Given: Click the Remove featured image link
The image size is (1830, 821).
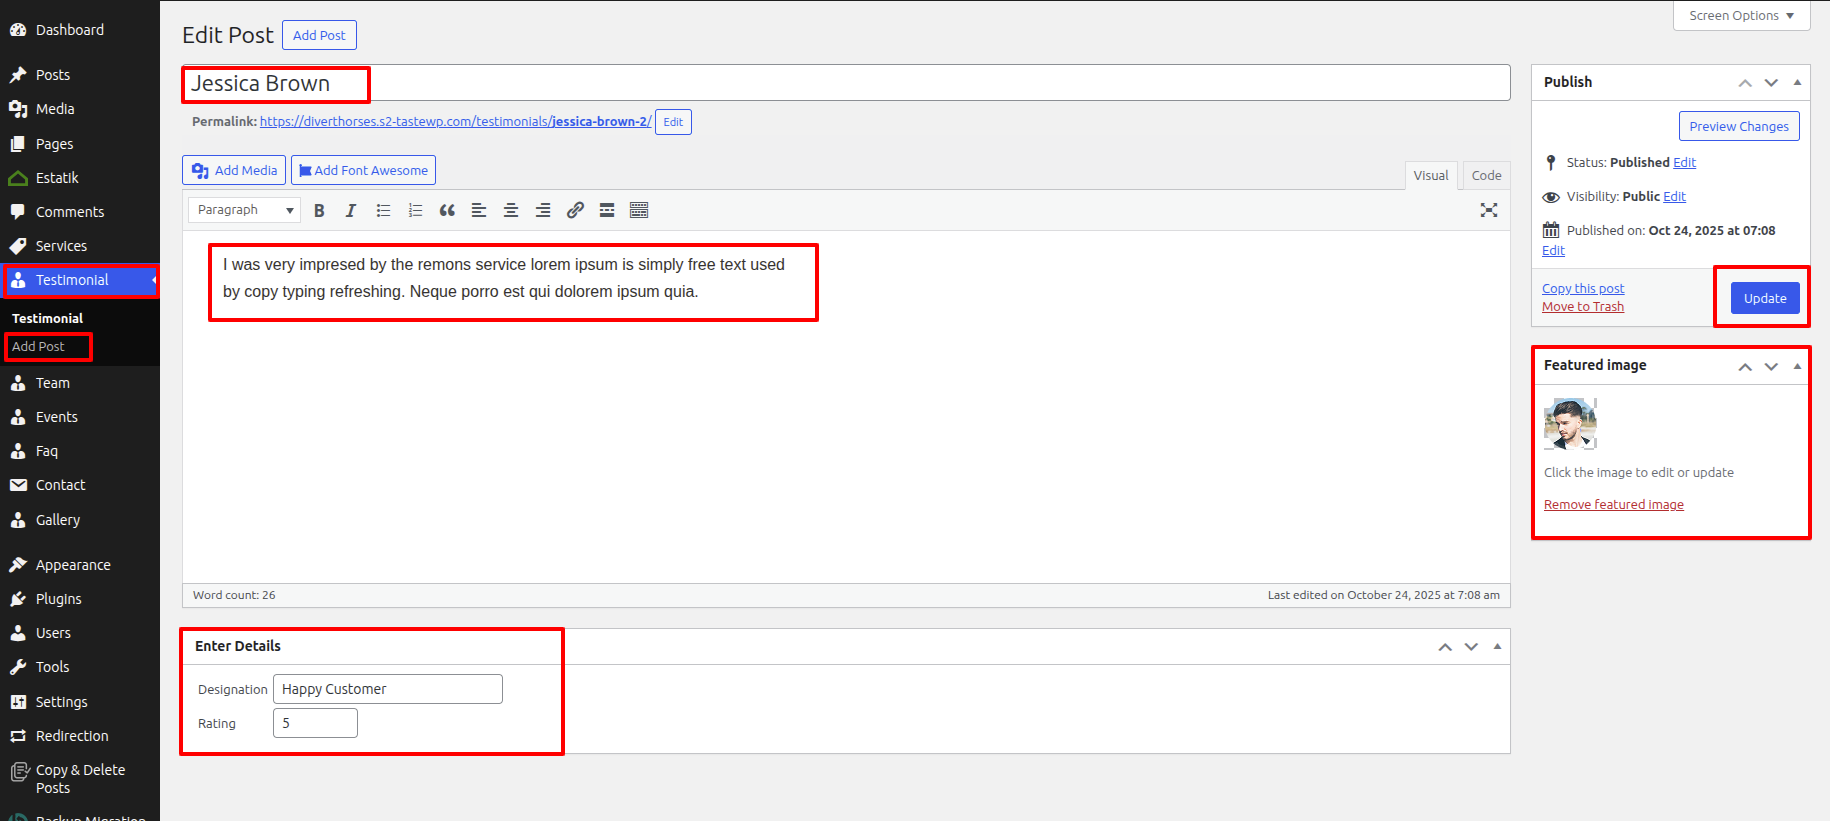Looking at the screenshot, I should [x=1613, y=505].
